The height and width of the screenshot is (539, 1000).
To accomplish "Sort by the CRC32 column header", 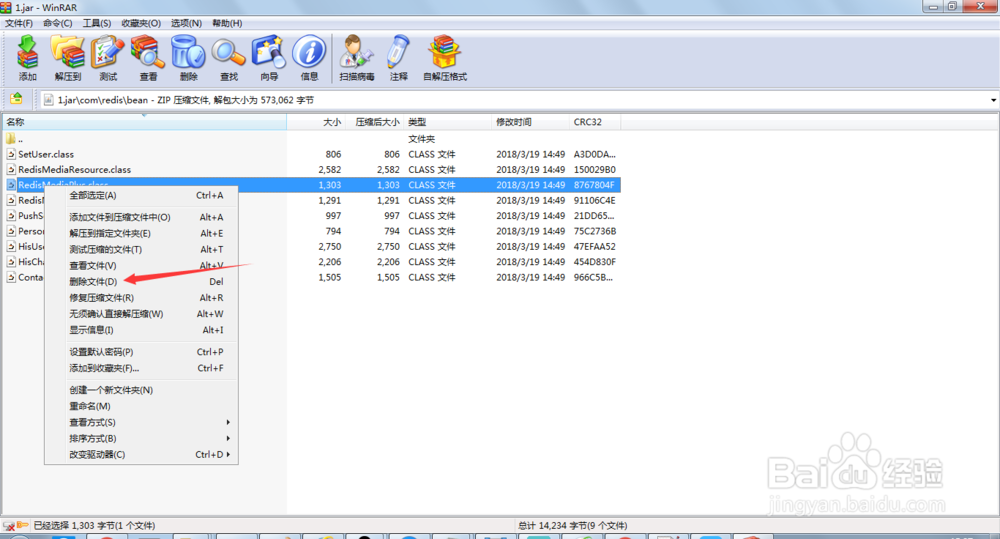I will click(x=595, y=122).
